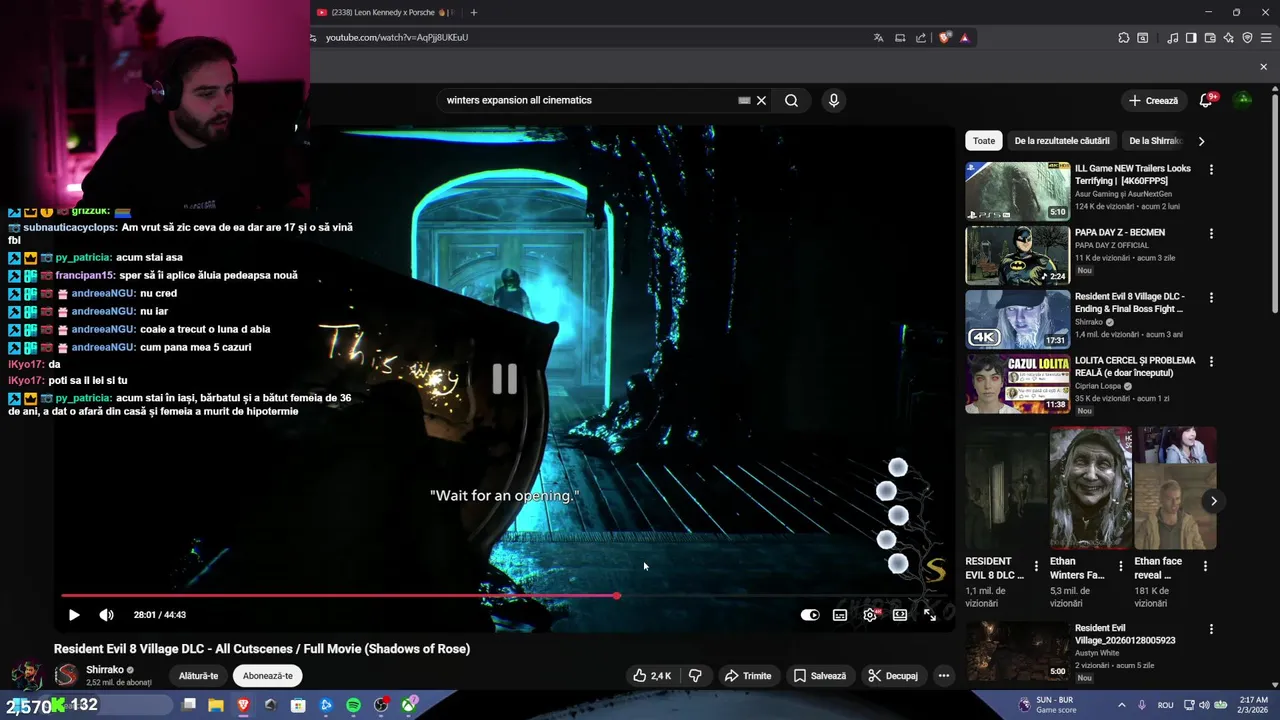Open options for PAPA DAY Z video
Viewport: 1280px width, 720px height.
(x=1211, y=233)
